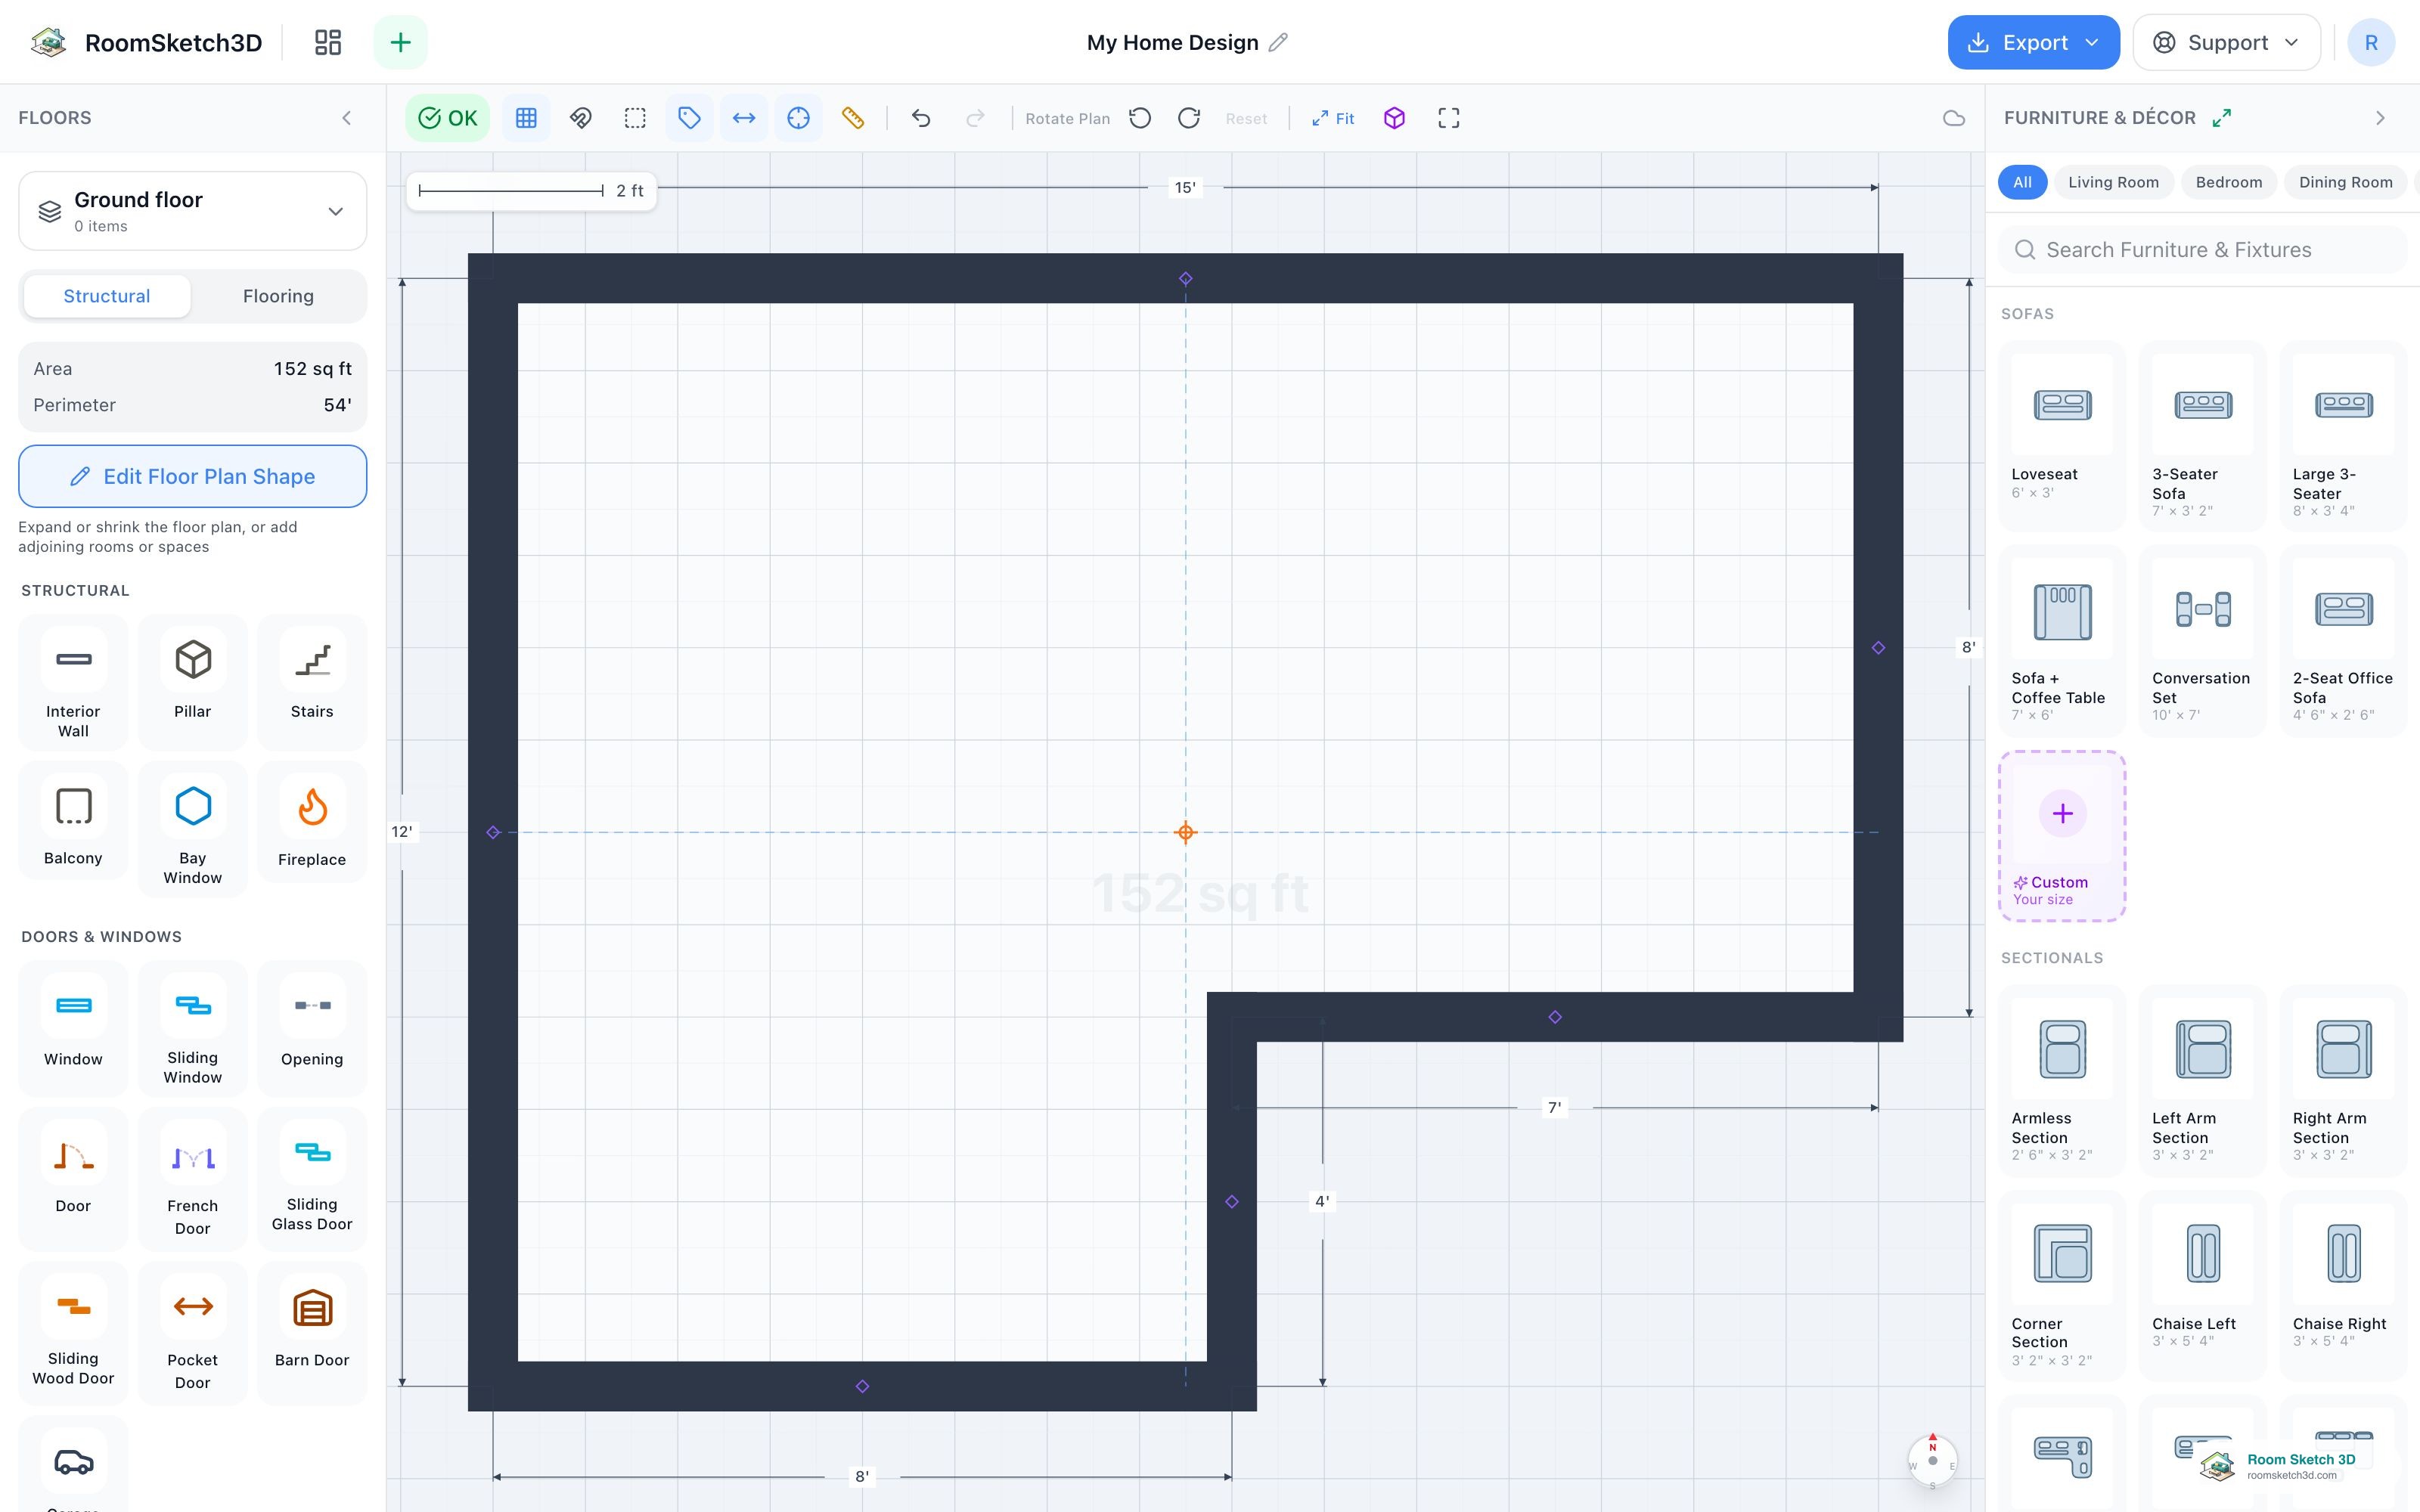The width and height of the screenshot is (2420, 1512).
Task: Select the ruler measure tool
Action: point(853,118)
